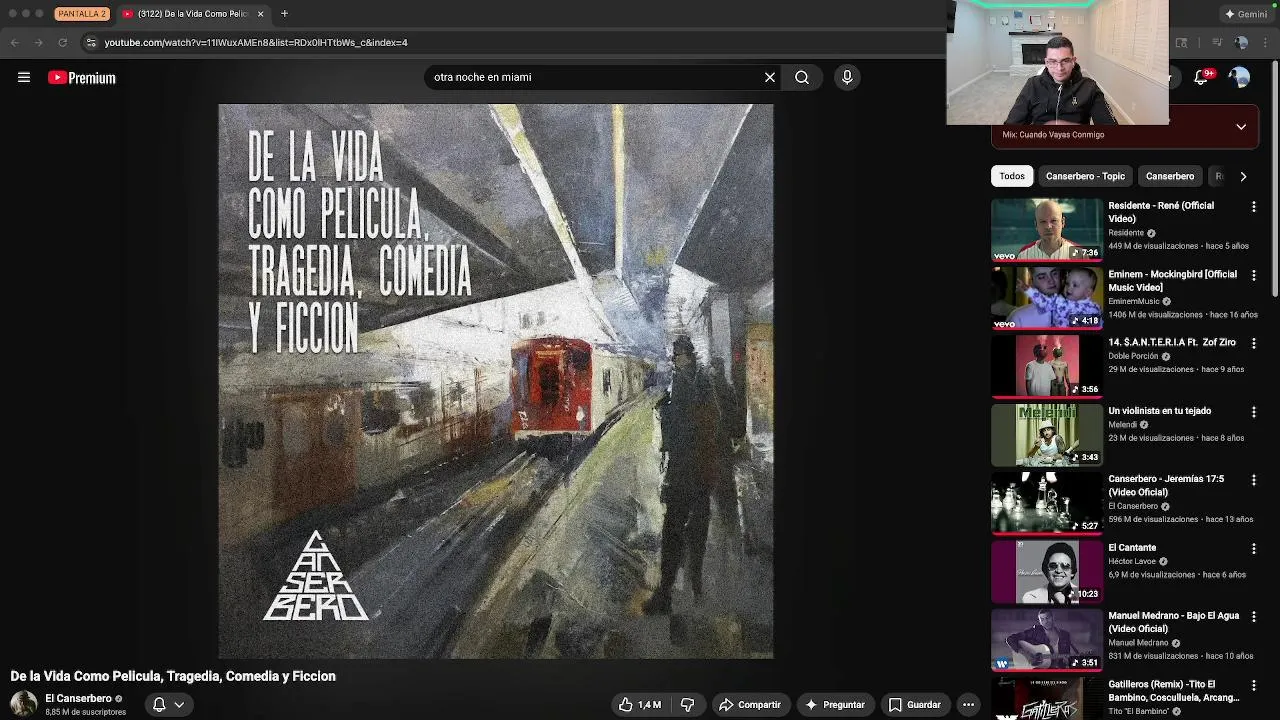Image resolution: width=1280 pixels, height=720 pixels.
Task: Focus the address bar URL
Action: (x=256, y=42)
